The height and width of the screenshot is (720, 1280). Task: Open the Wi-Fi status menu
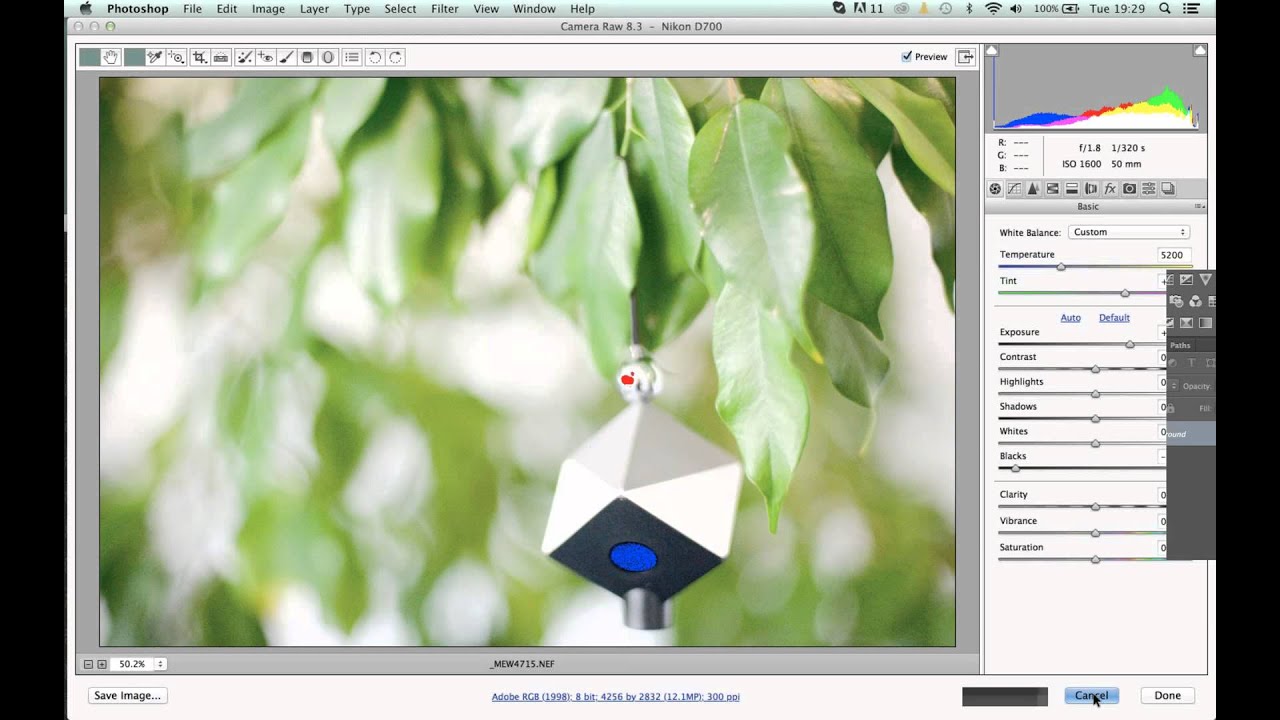tap(993, 9)
